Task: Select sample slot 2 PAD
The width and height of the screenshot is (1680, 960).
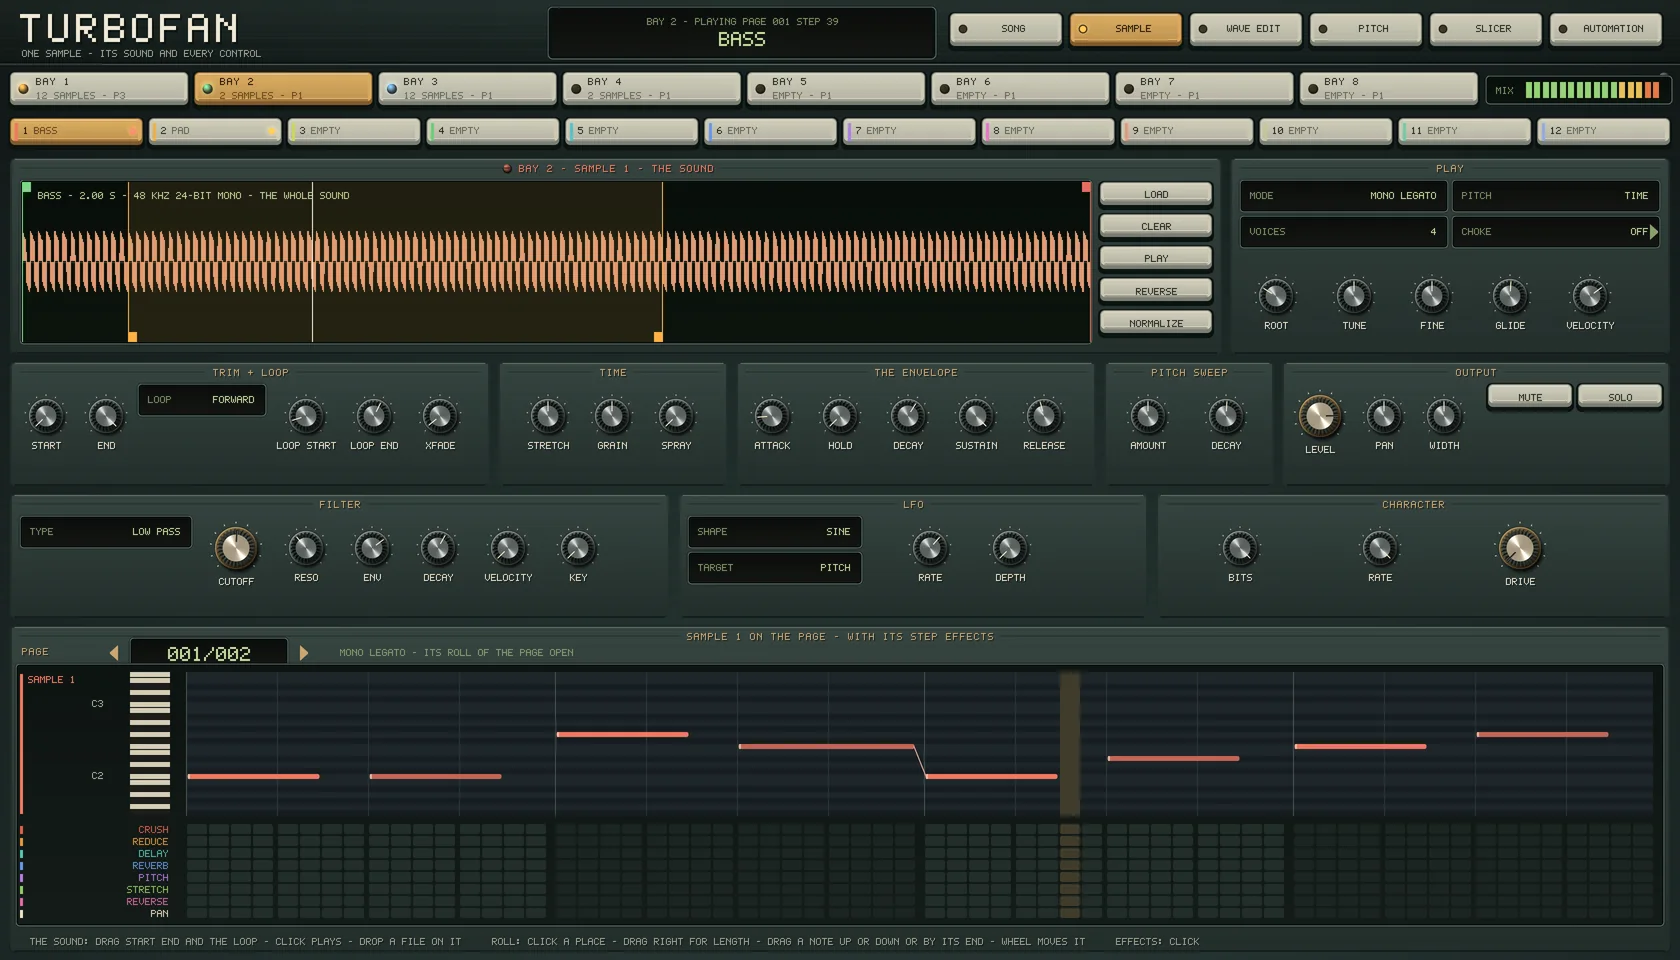Action: click(215, 131)
